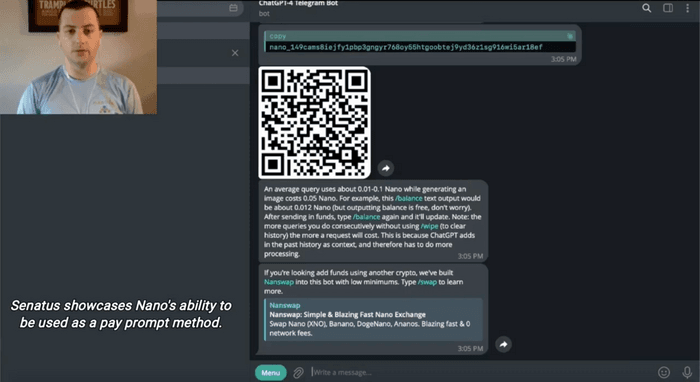Close the left panel with X icon

pos(235,53)
